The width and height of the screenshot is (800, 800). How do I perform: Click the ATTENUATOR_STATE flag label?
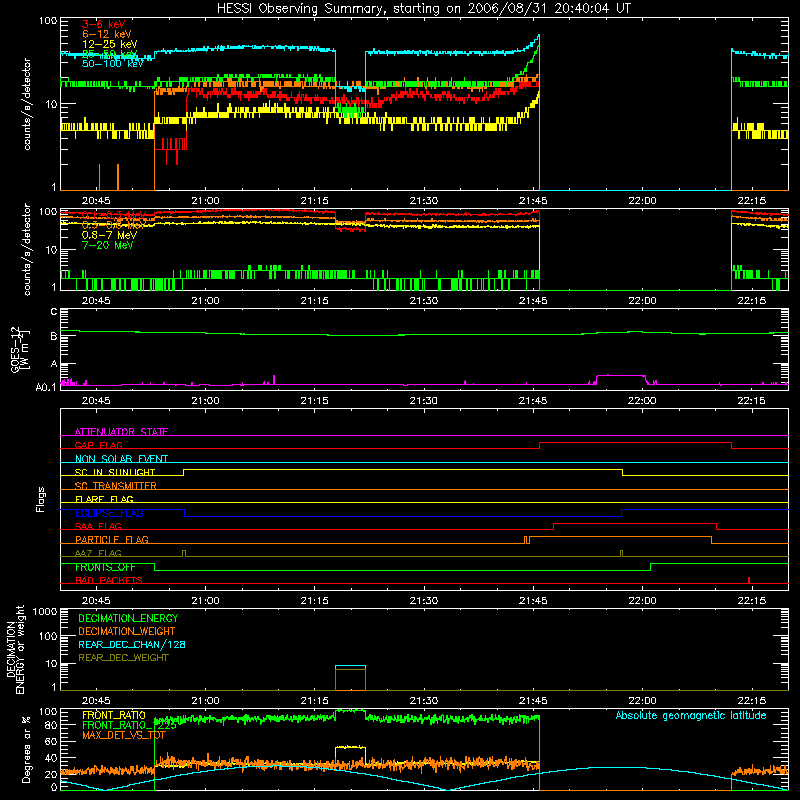121,432
